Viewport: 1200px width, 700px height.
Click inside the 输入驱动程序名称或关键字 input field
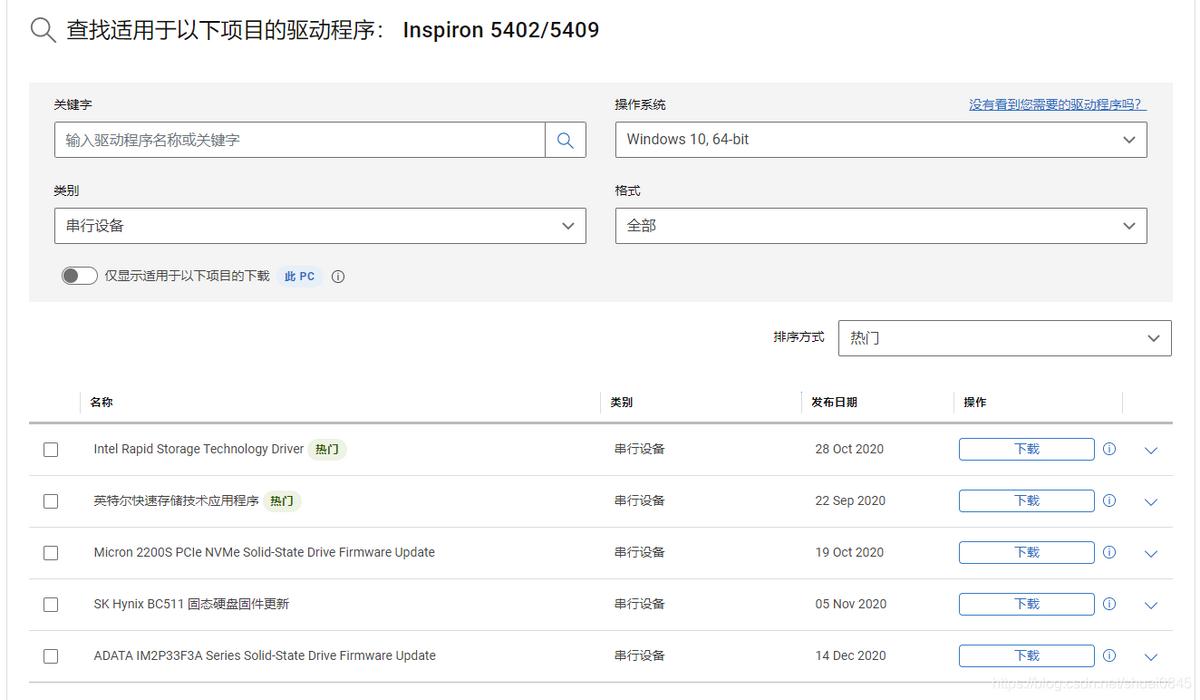point(300,139)
